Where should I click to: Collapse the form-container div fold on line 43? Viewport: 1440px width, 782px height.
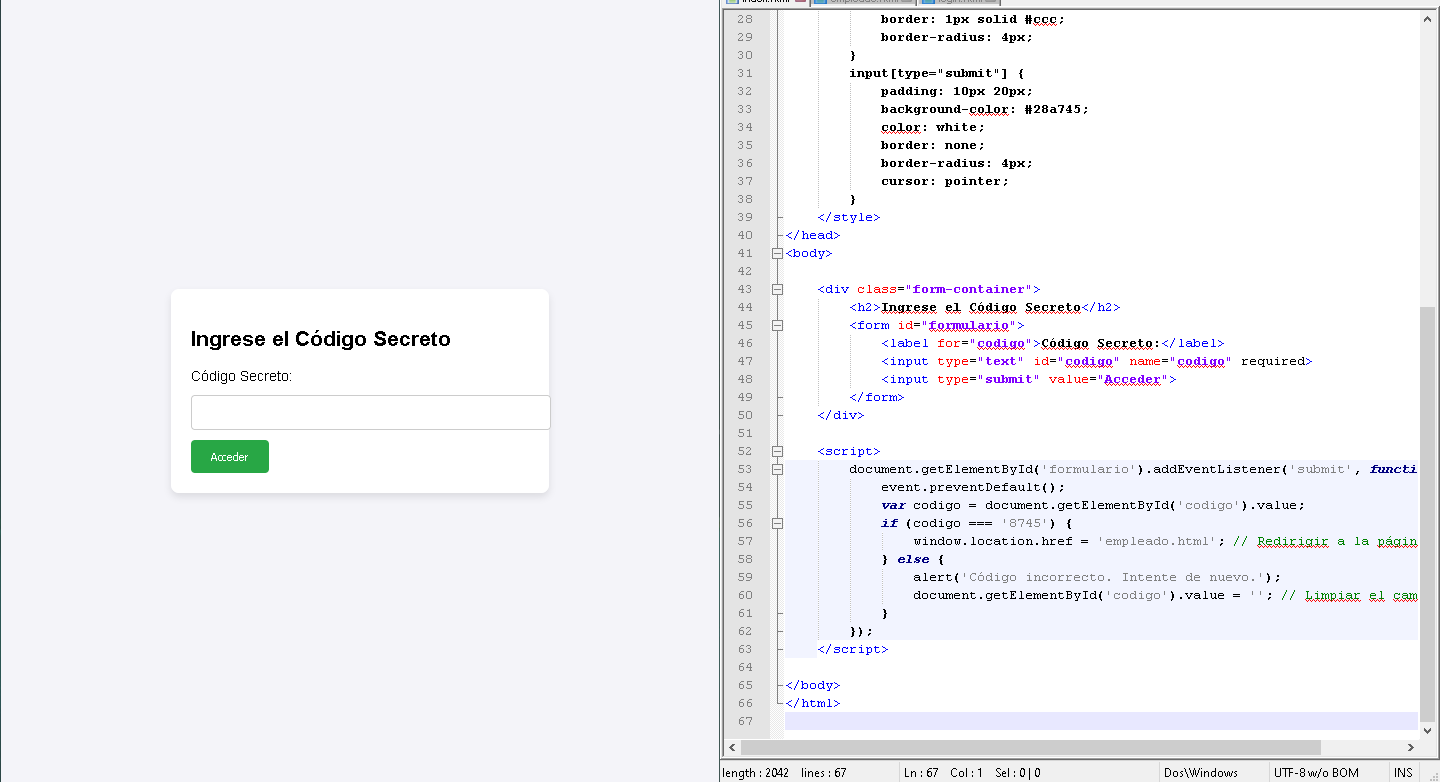(x=777, y=290)
